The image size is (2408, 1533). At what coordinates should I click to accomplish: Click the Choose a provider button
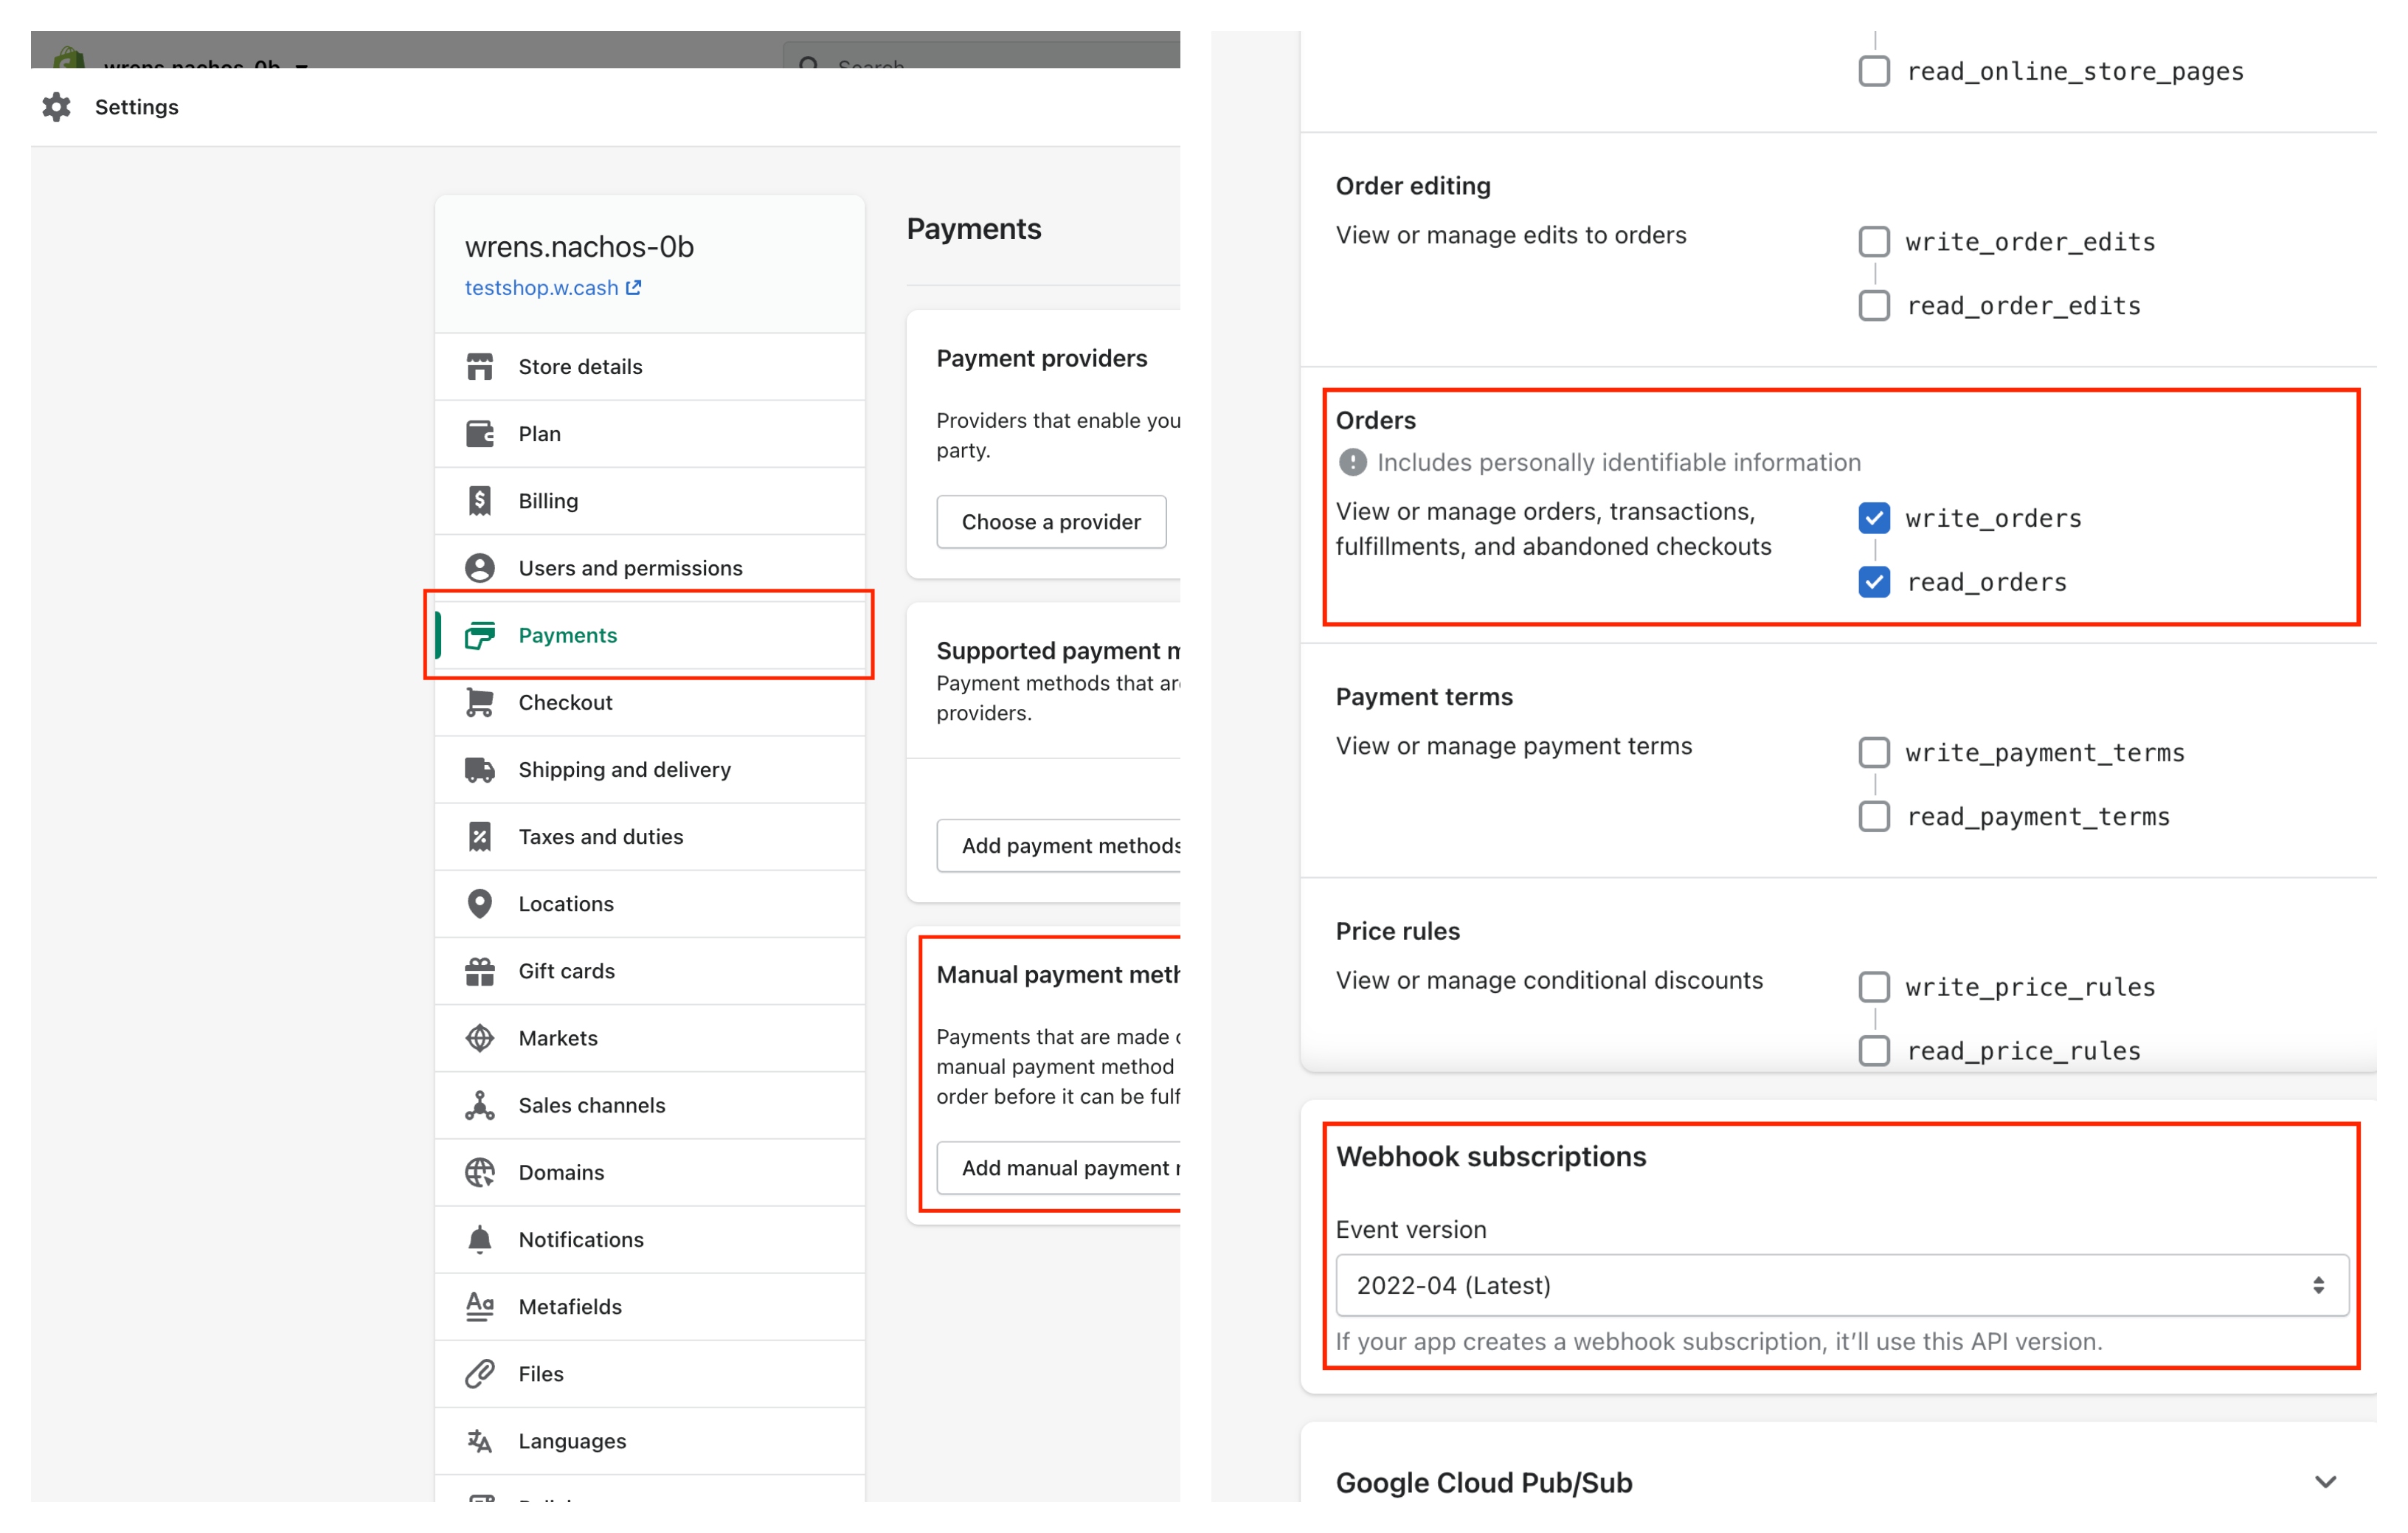1051,522
